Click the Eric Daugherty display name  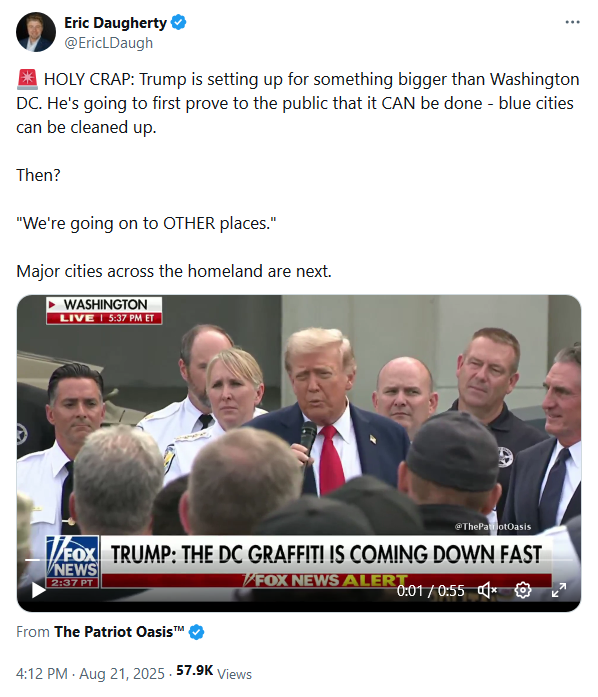[115, 23]
